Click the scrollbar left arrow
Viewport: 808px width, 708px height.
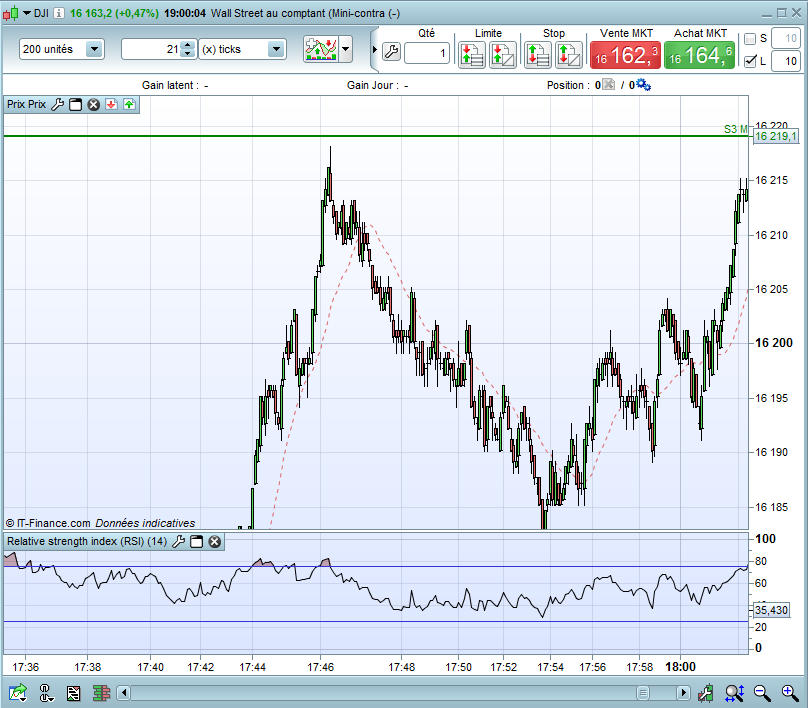pos(124,693)
